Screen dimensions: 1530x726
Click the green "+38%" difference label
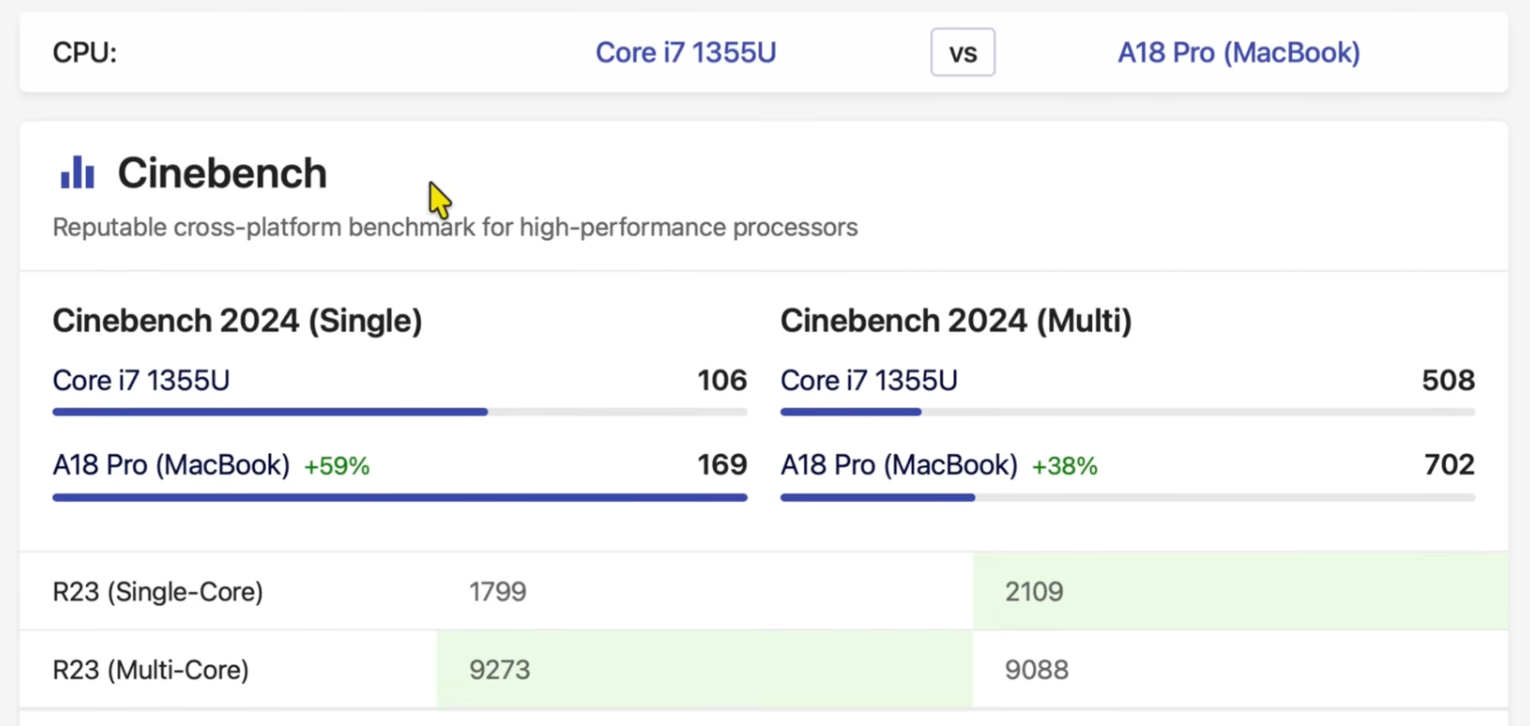1065,466
